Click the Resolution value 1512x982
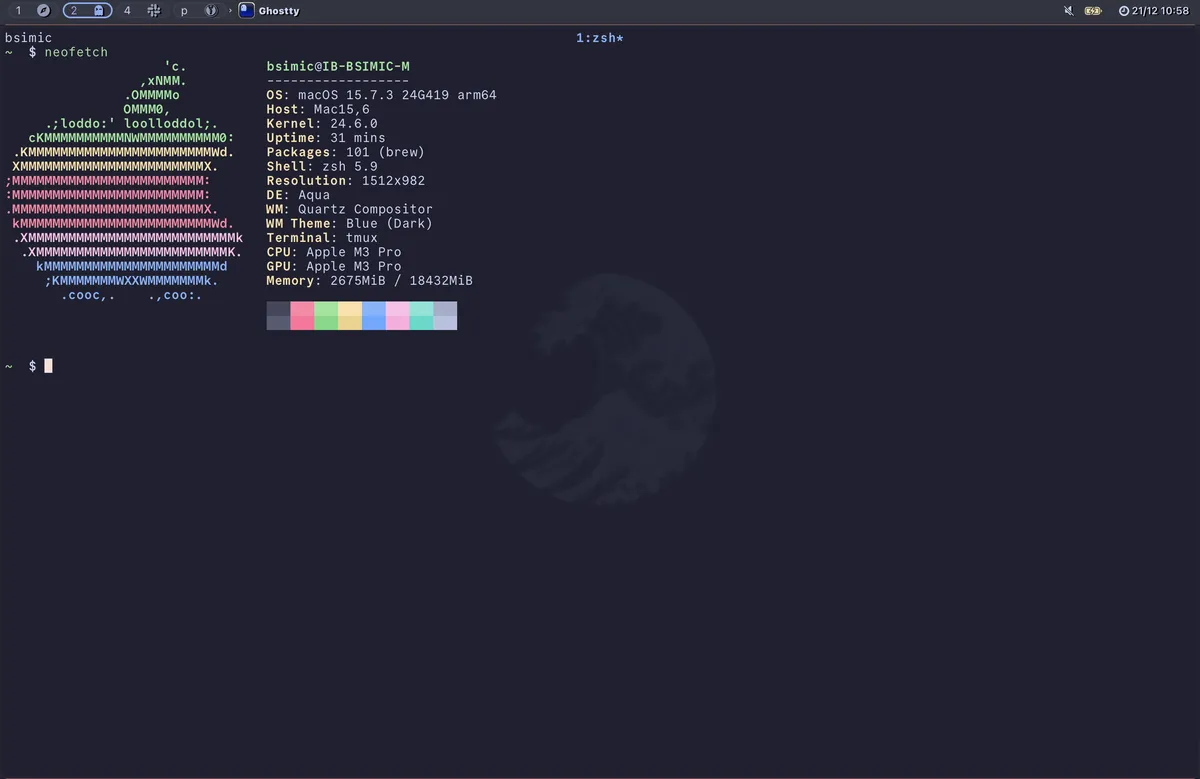1200x779 pixels. coord(393,181)
